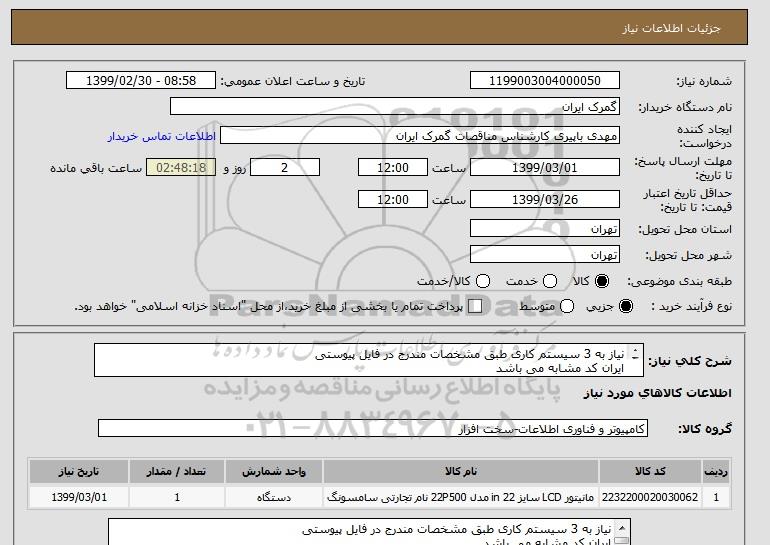The width and height of the screenshot is (770, 545).
Task: Click the response deadline 12:00 time field
Action: (393, 167)
